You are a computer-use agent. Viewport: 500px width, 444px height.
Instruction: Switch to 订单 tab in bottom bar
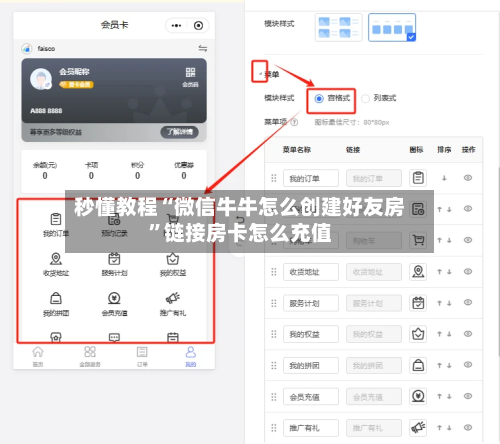(142, 357)
